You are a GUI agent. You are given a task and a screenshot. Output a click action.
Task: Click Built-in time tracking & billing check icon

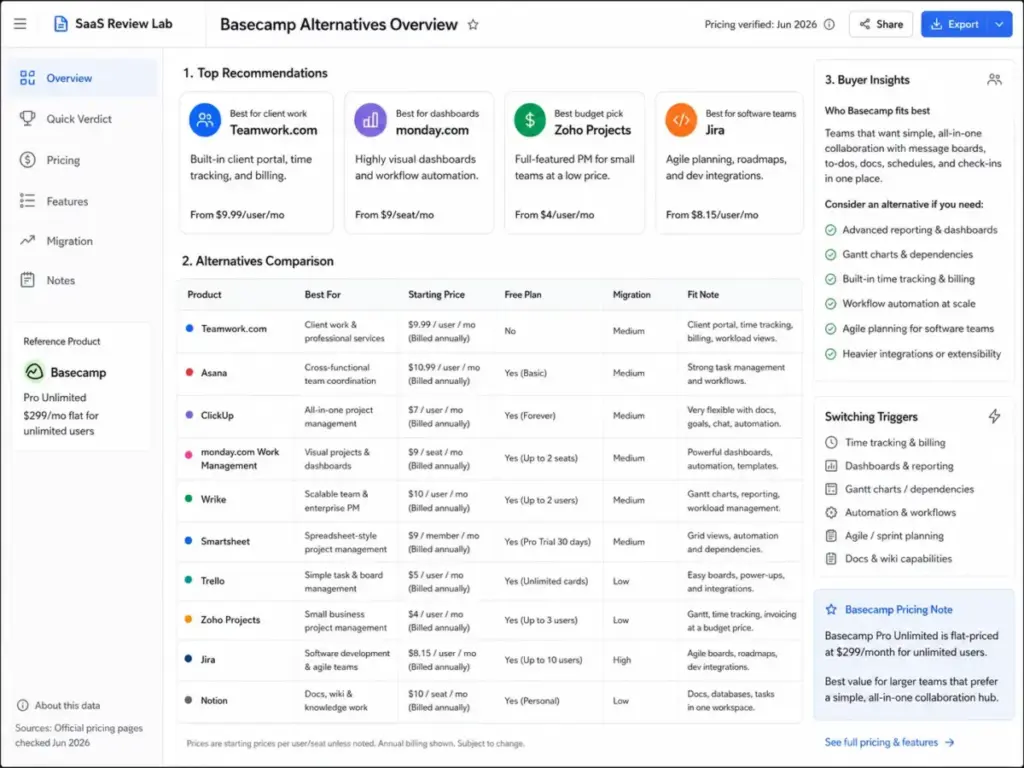pos(830,279)
